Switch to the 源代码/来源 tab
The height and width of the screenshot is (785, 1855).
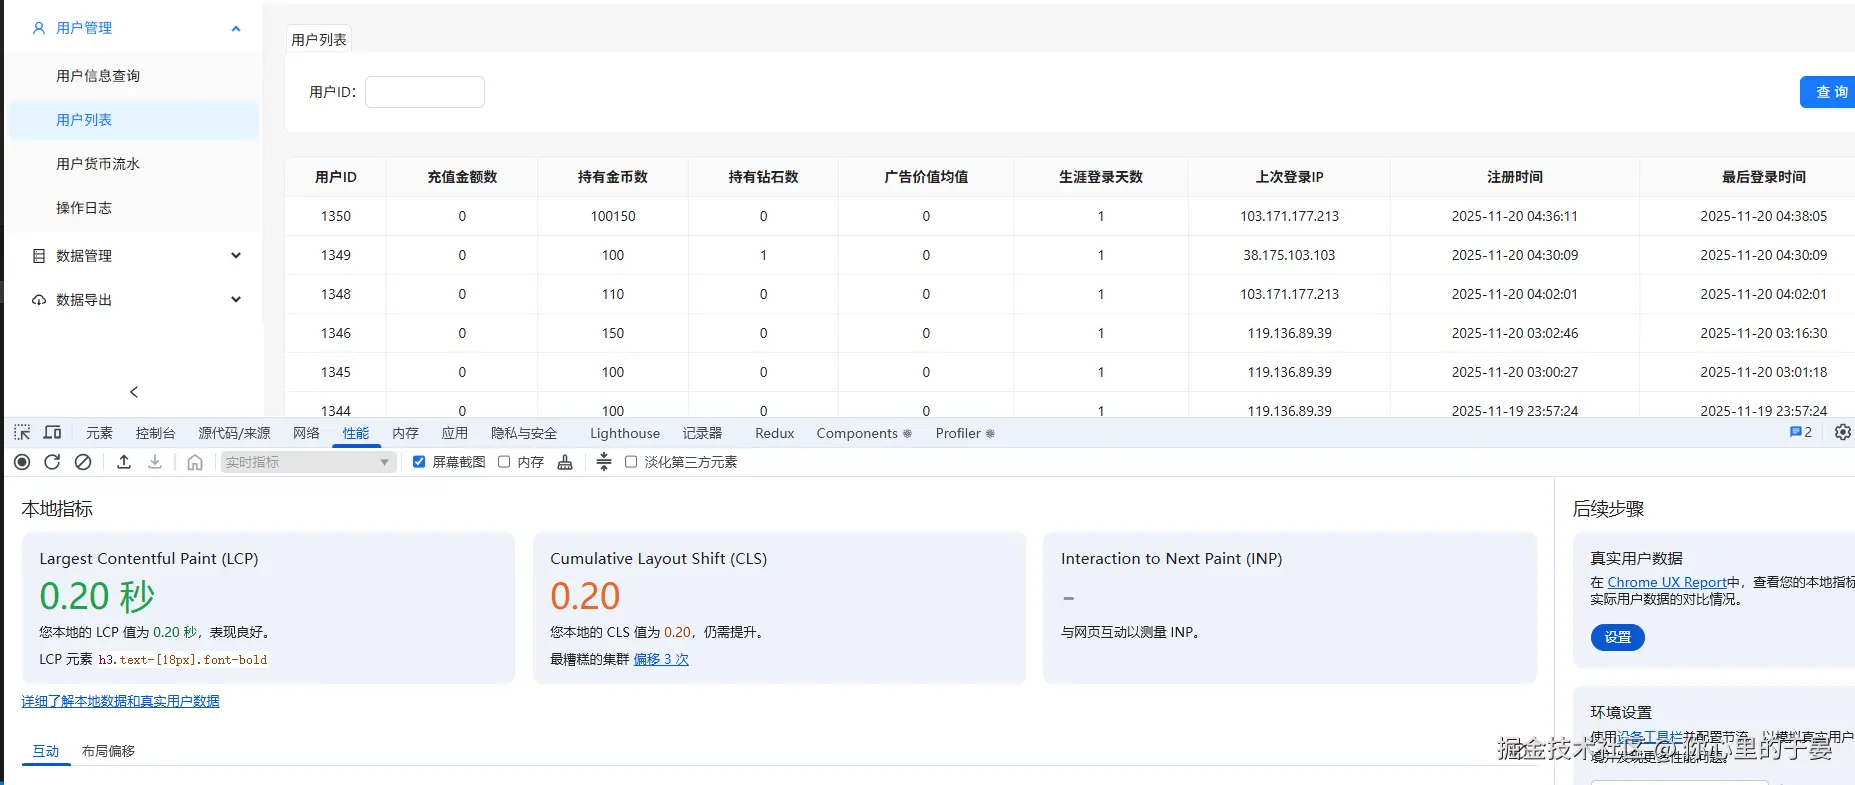tap(234, 433)
